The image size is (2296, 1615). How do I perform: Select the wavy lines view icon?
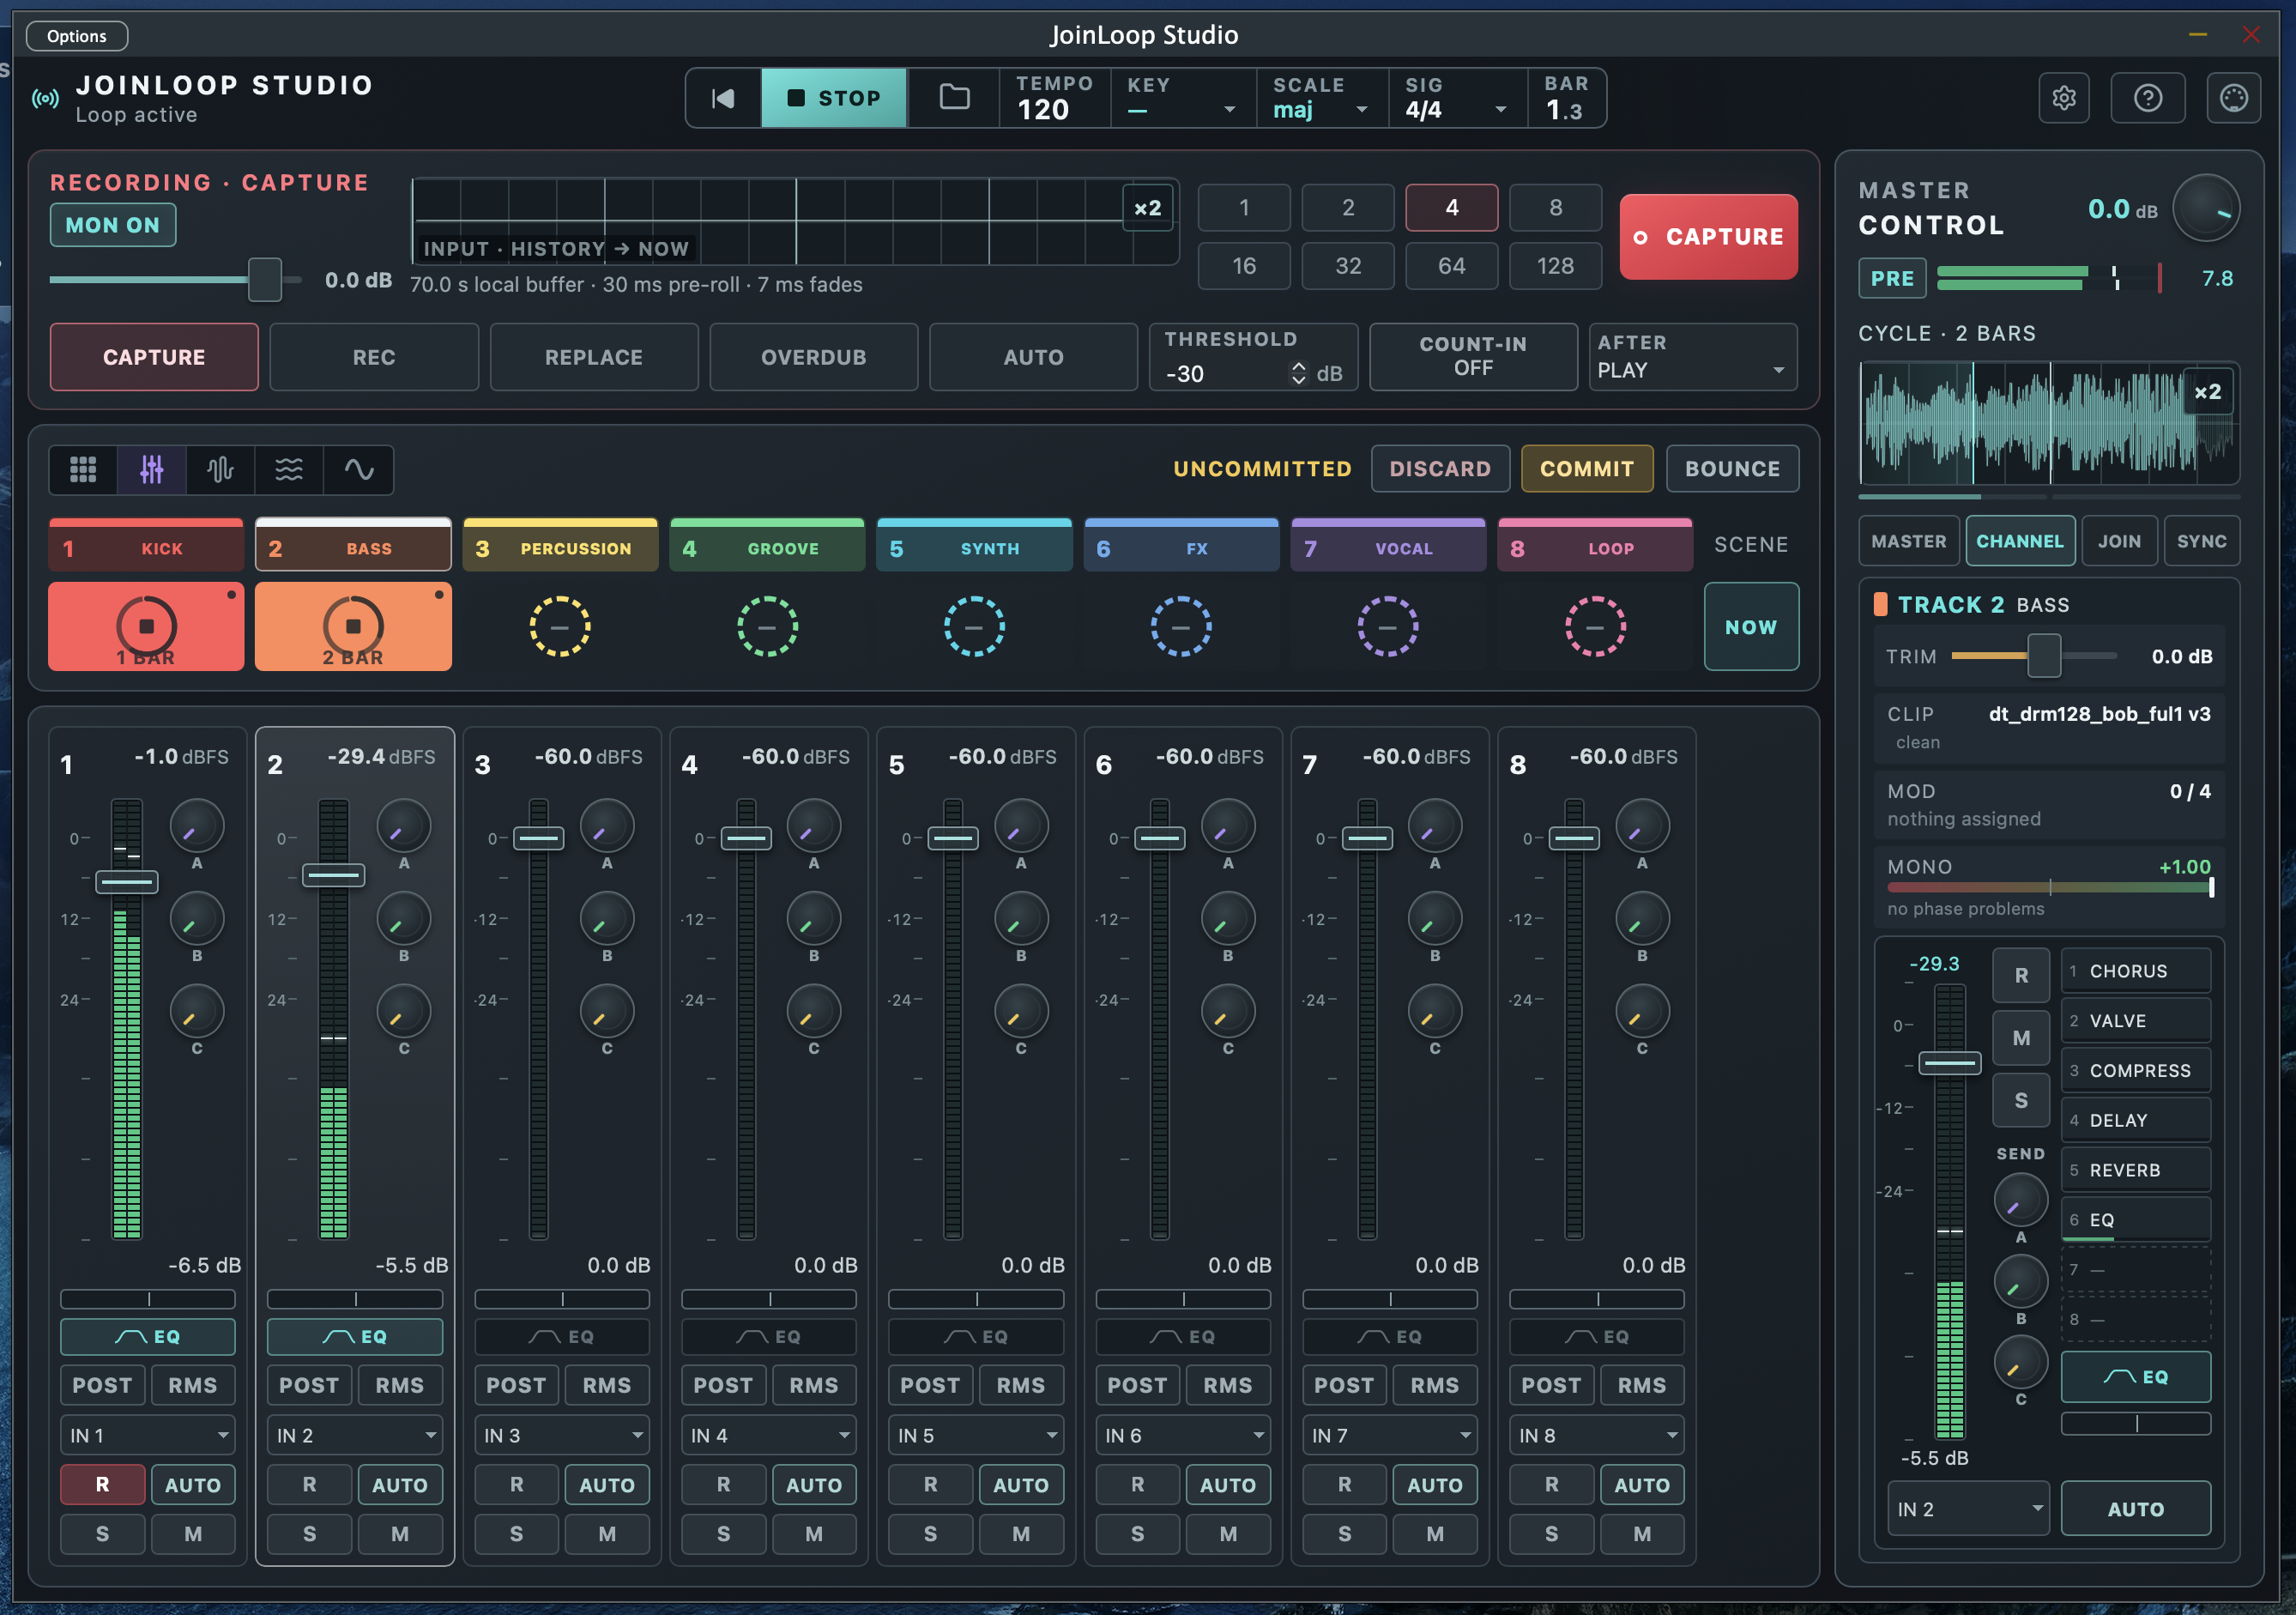(x=289, y=469)
